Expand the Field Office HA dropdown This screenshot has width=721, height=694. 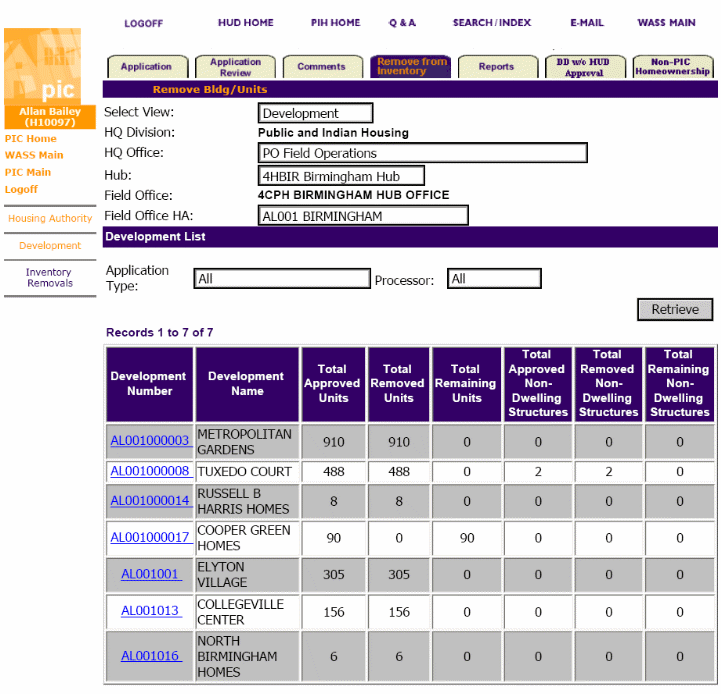(x=363, y=215)
